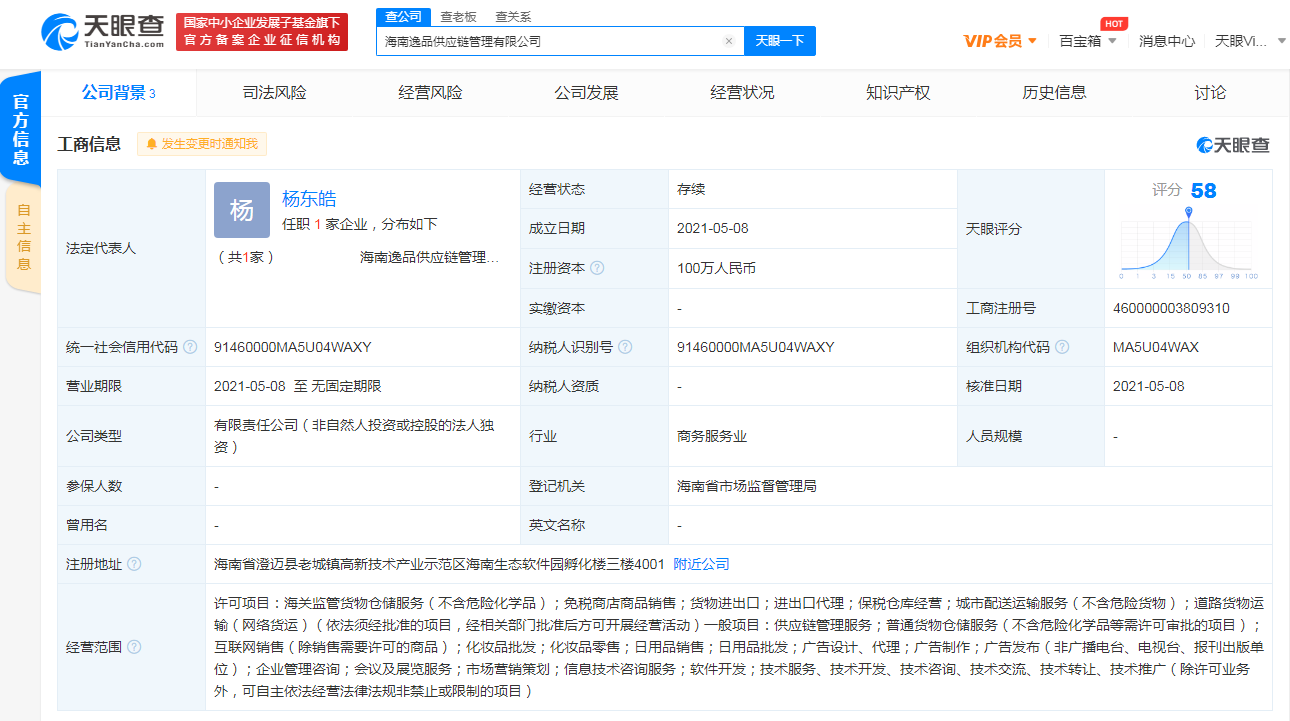This screenshot has height=721, width=1290.
Task: Click help icon next to 组织机构代码
Action: tap(1062, 347)
